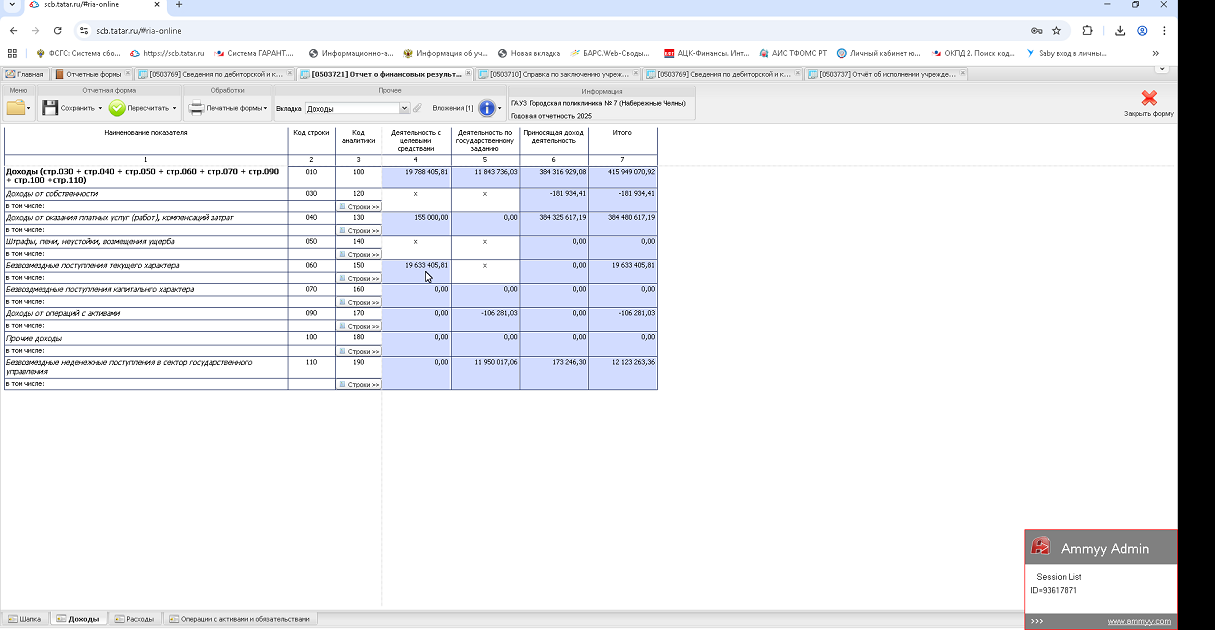Expand Строки for analytic code 130
This screenshot has height=630, width=1215.
click(x=359, y=230)
